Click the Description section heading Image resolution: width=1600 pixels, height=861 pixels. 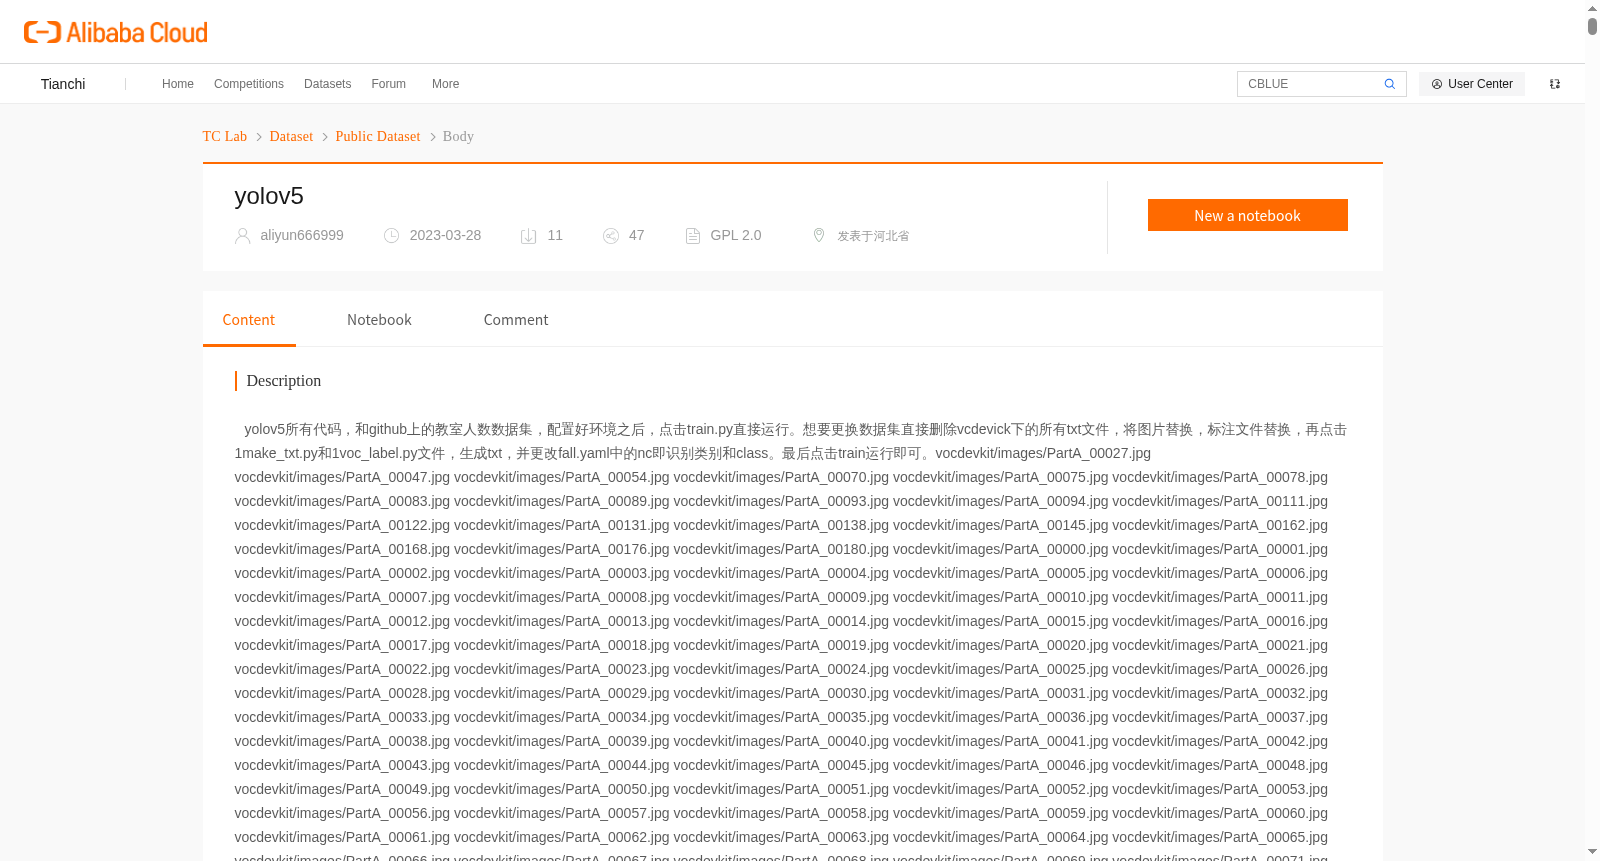(284, 381)
